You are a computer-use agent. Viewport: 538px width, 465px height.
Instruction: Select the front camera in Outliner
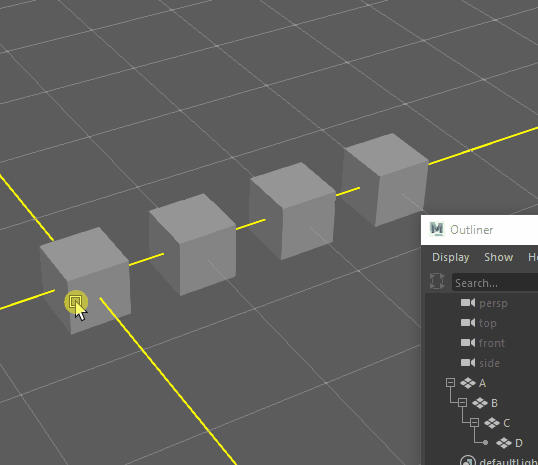coord(492,343)
